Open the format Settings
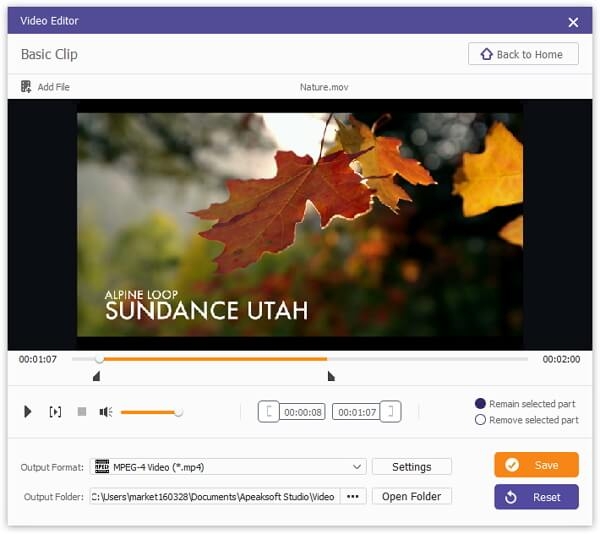The width and height of the screenshot is (600, 534). (411, 467)
